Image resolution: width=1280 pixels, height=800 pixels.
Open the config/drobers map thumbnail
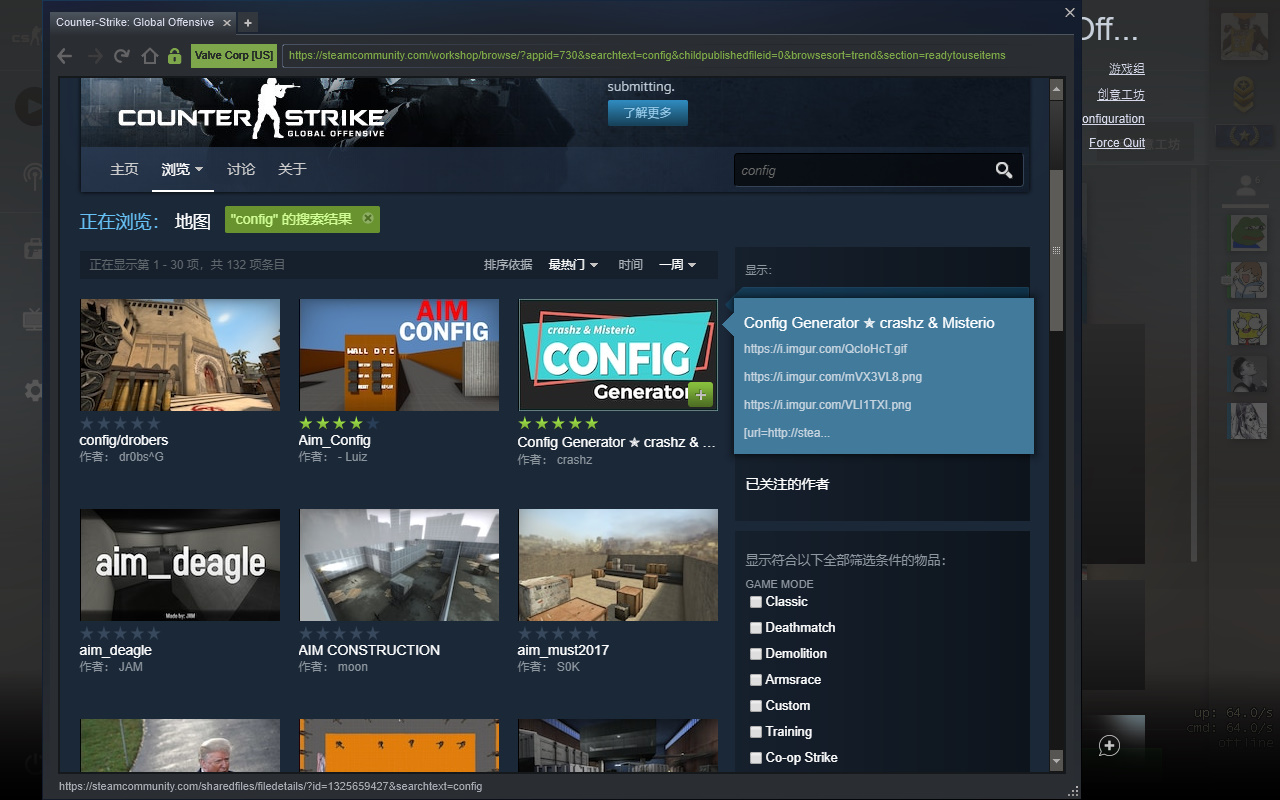(x=180, y=355)
